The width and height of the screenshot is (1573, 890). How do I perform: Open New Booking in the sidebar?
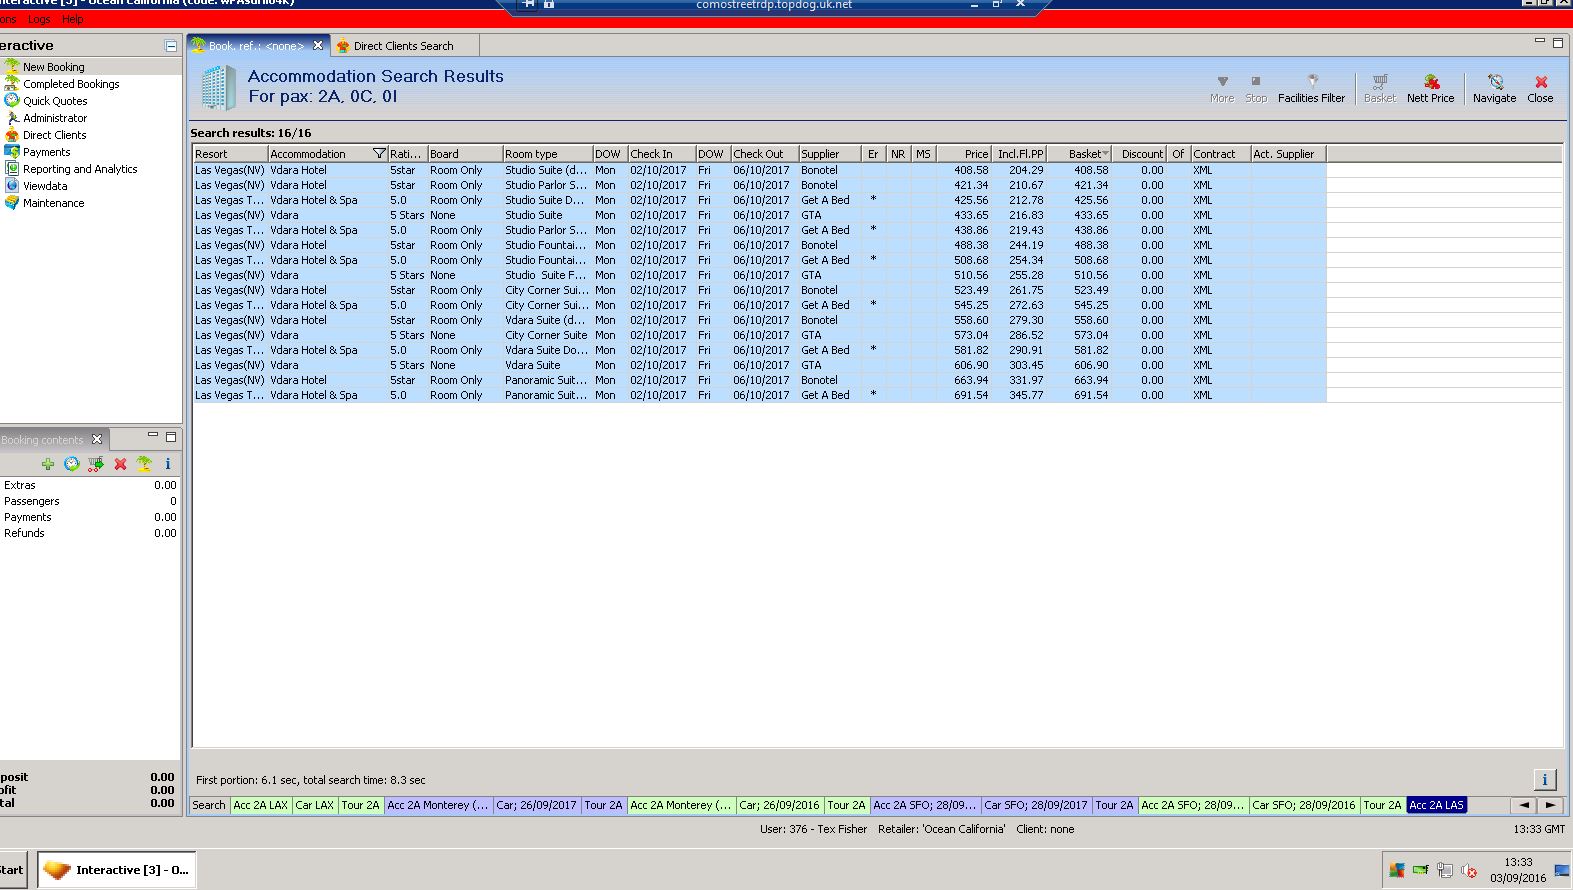[53, 67]
